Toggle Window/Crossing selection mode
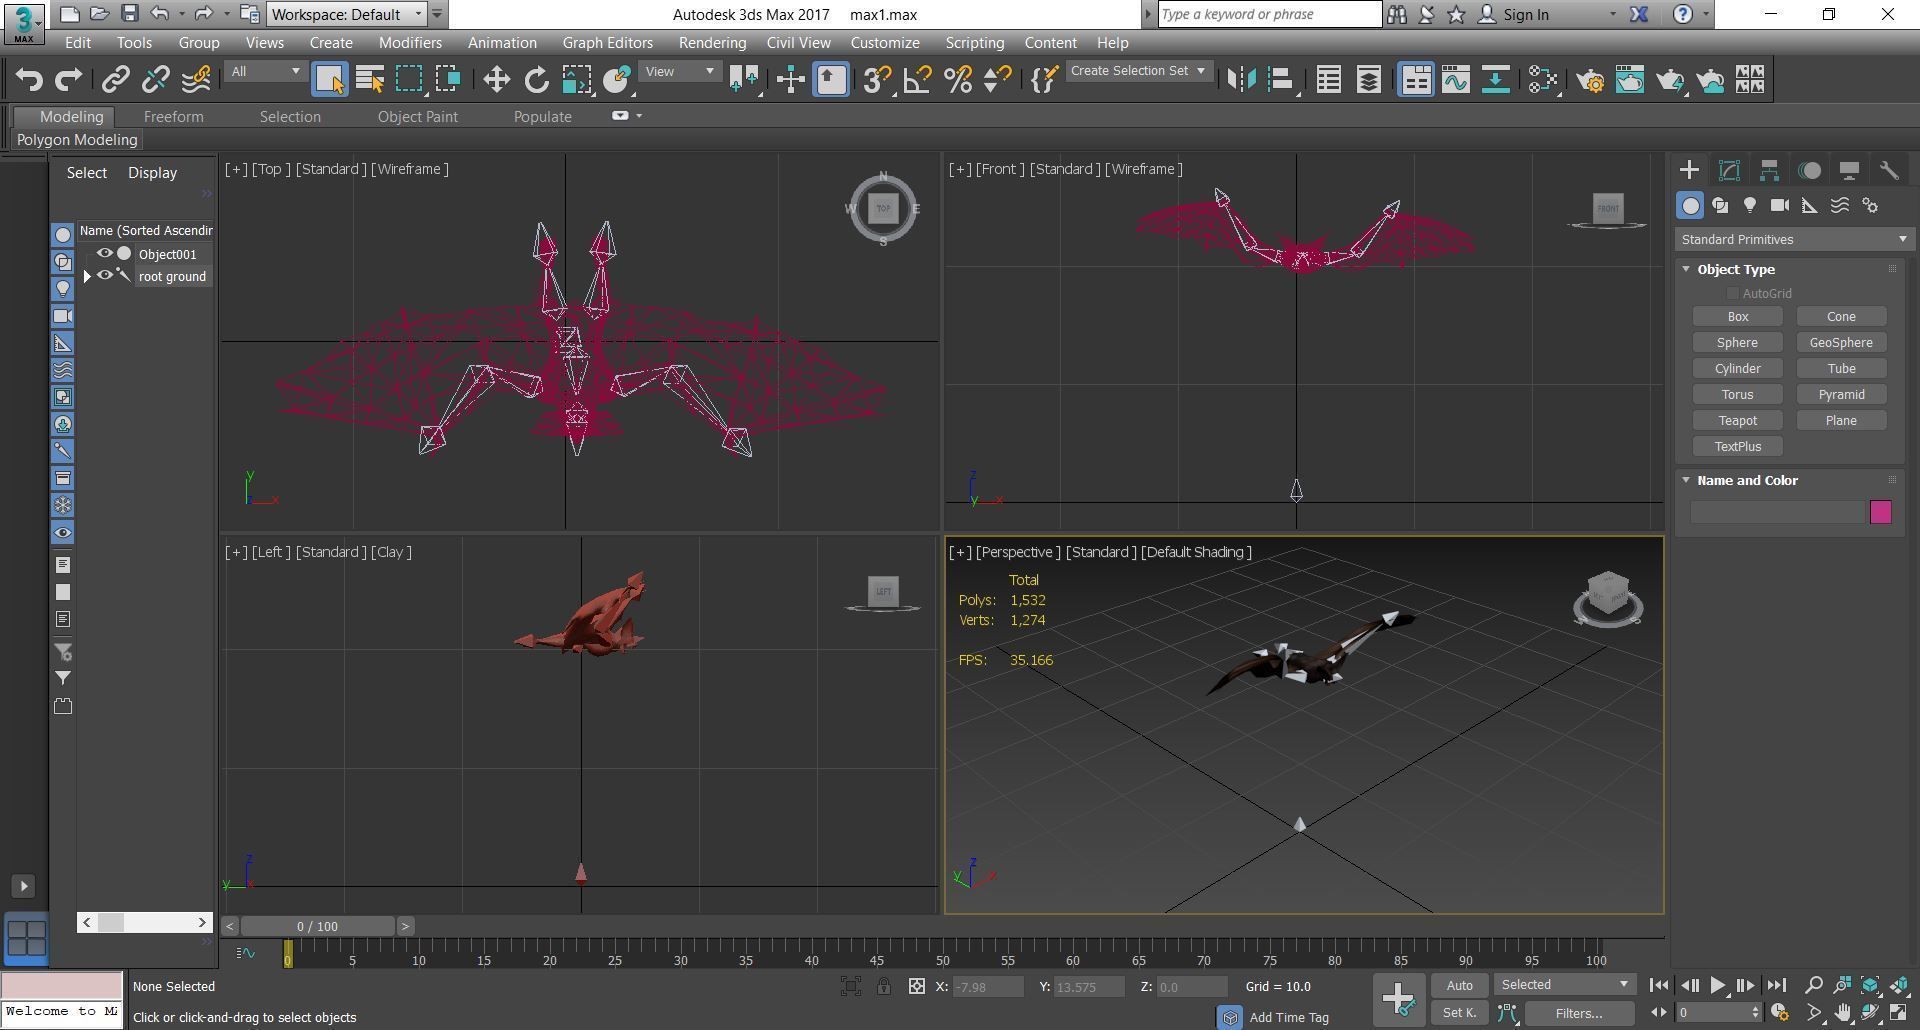Viewport: 1920px width, 1030px height. [x=448, y=80]
